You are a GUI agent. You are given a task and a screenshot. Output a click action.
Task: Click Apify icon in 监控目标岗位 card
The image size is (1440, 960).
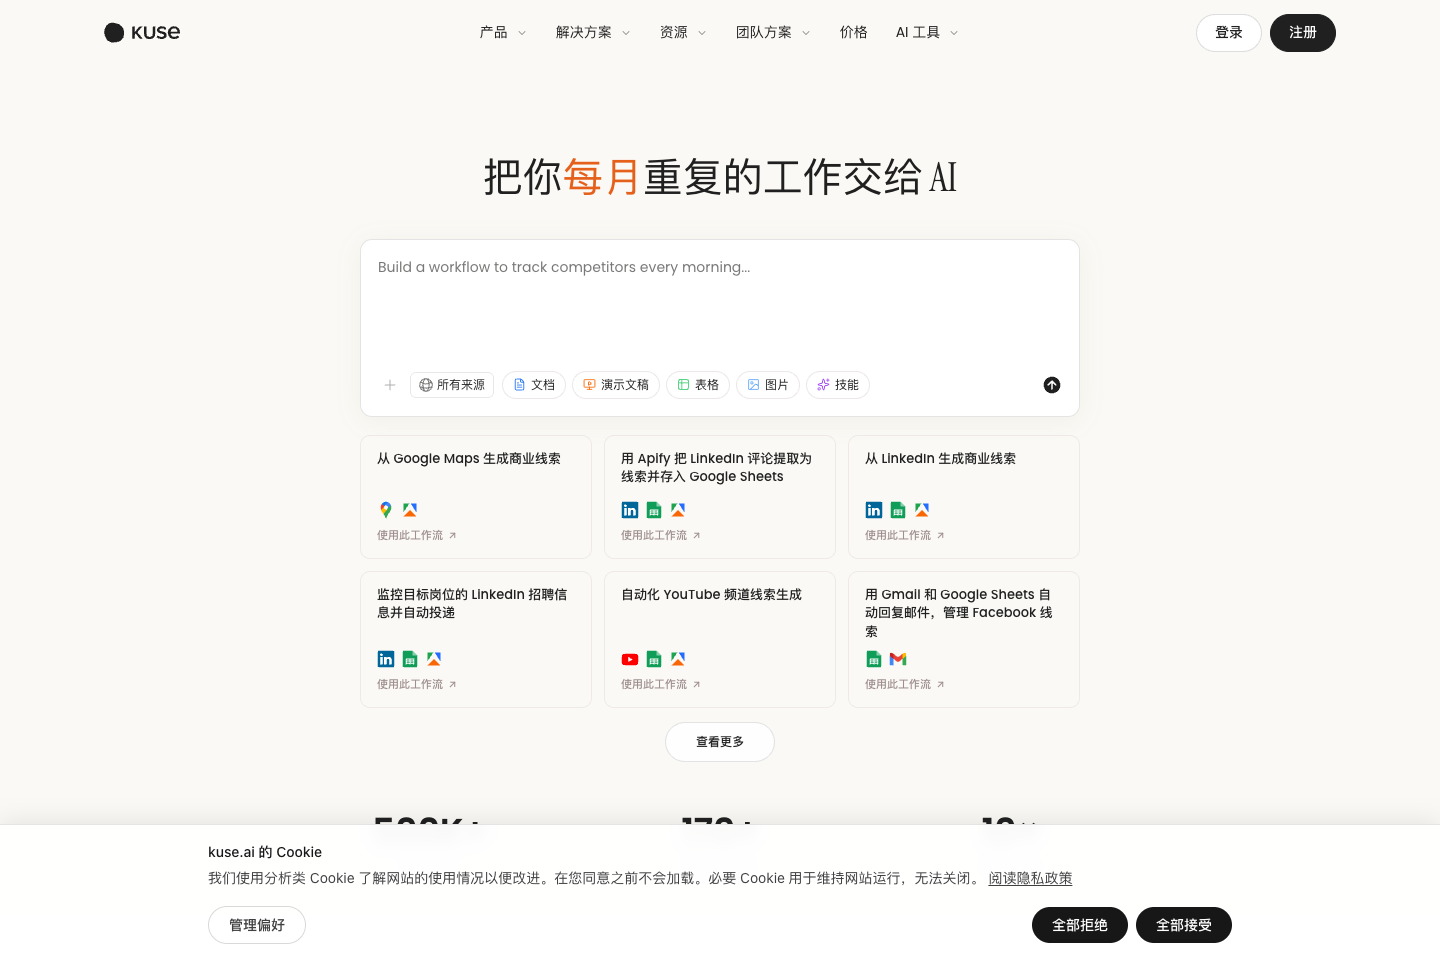[434, 659]
